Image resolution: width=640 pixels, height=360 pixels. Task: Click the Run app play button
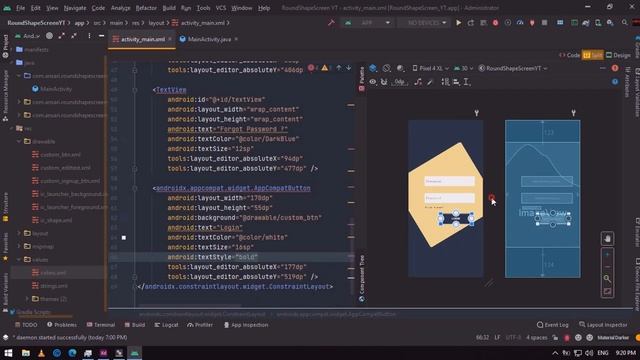458,23
